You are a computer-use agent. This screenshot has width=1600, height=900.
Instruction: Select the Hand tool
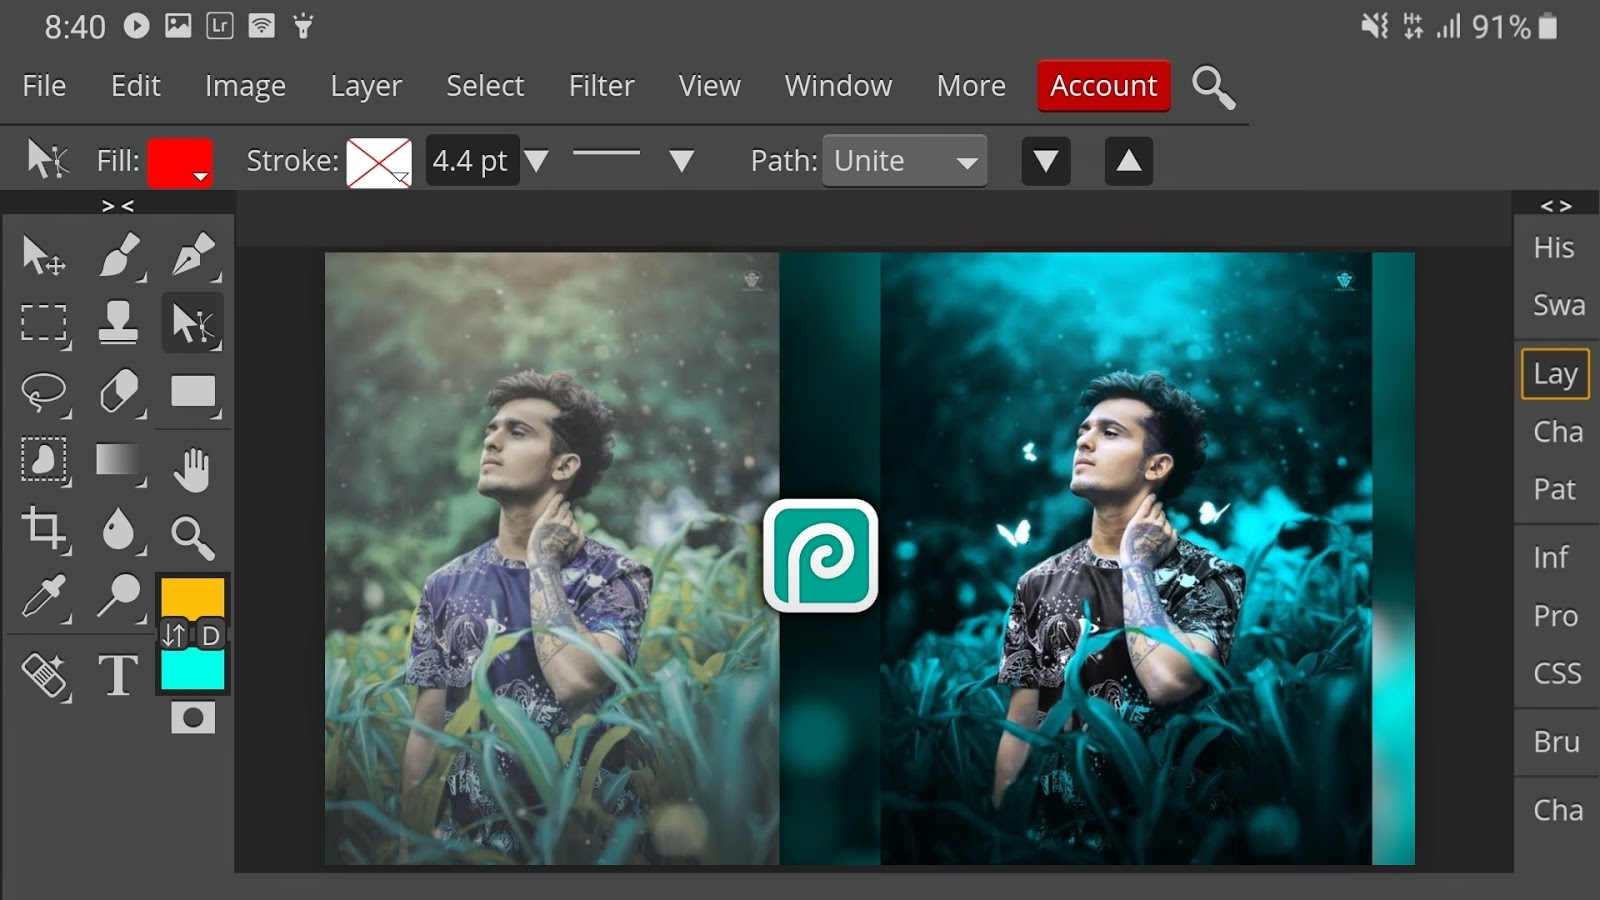tap(192, 461)
